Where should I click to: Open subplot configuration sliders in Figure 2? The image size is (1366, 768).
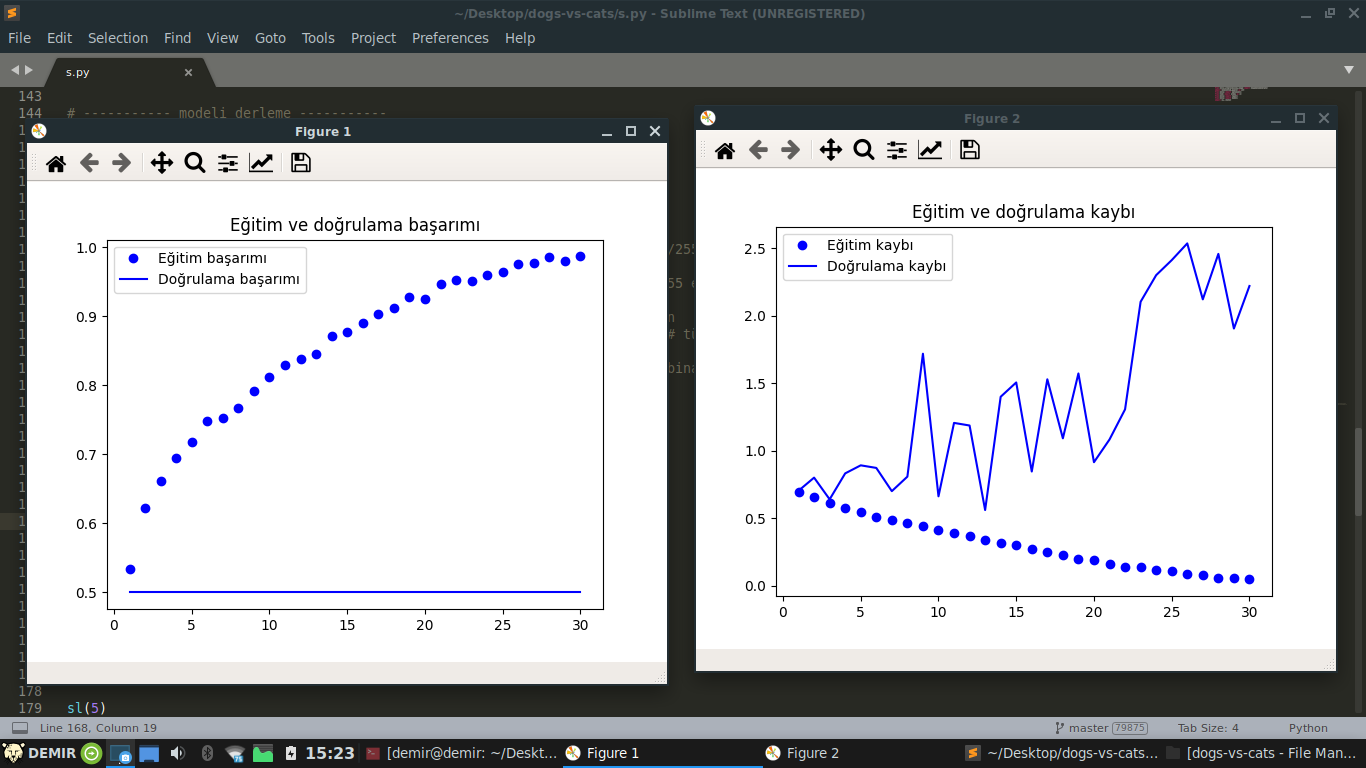(x=897, y=150)
